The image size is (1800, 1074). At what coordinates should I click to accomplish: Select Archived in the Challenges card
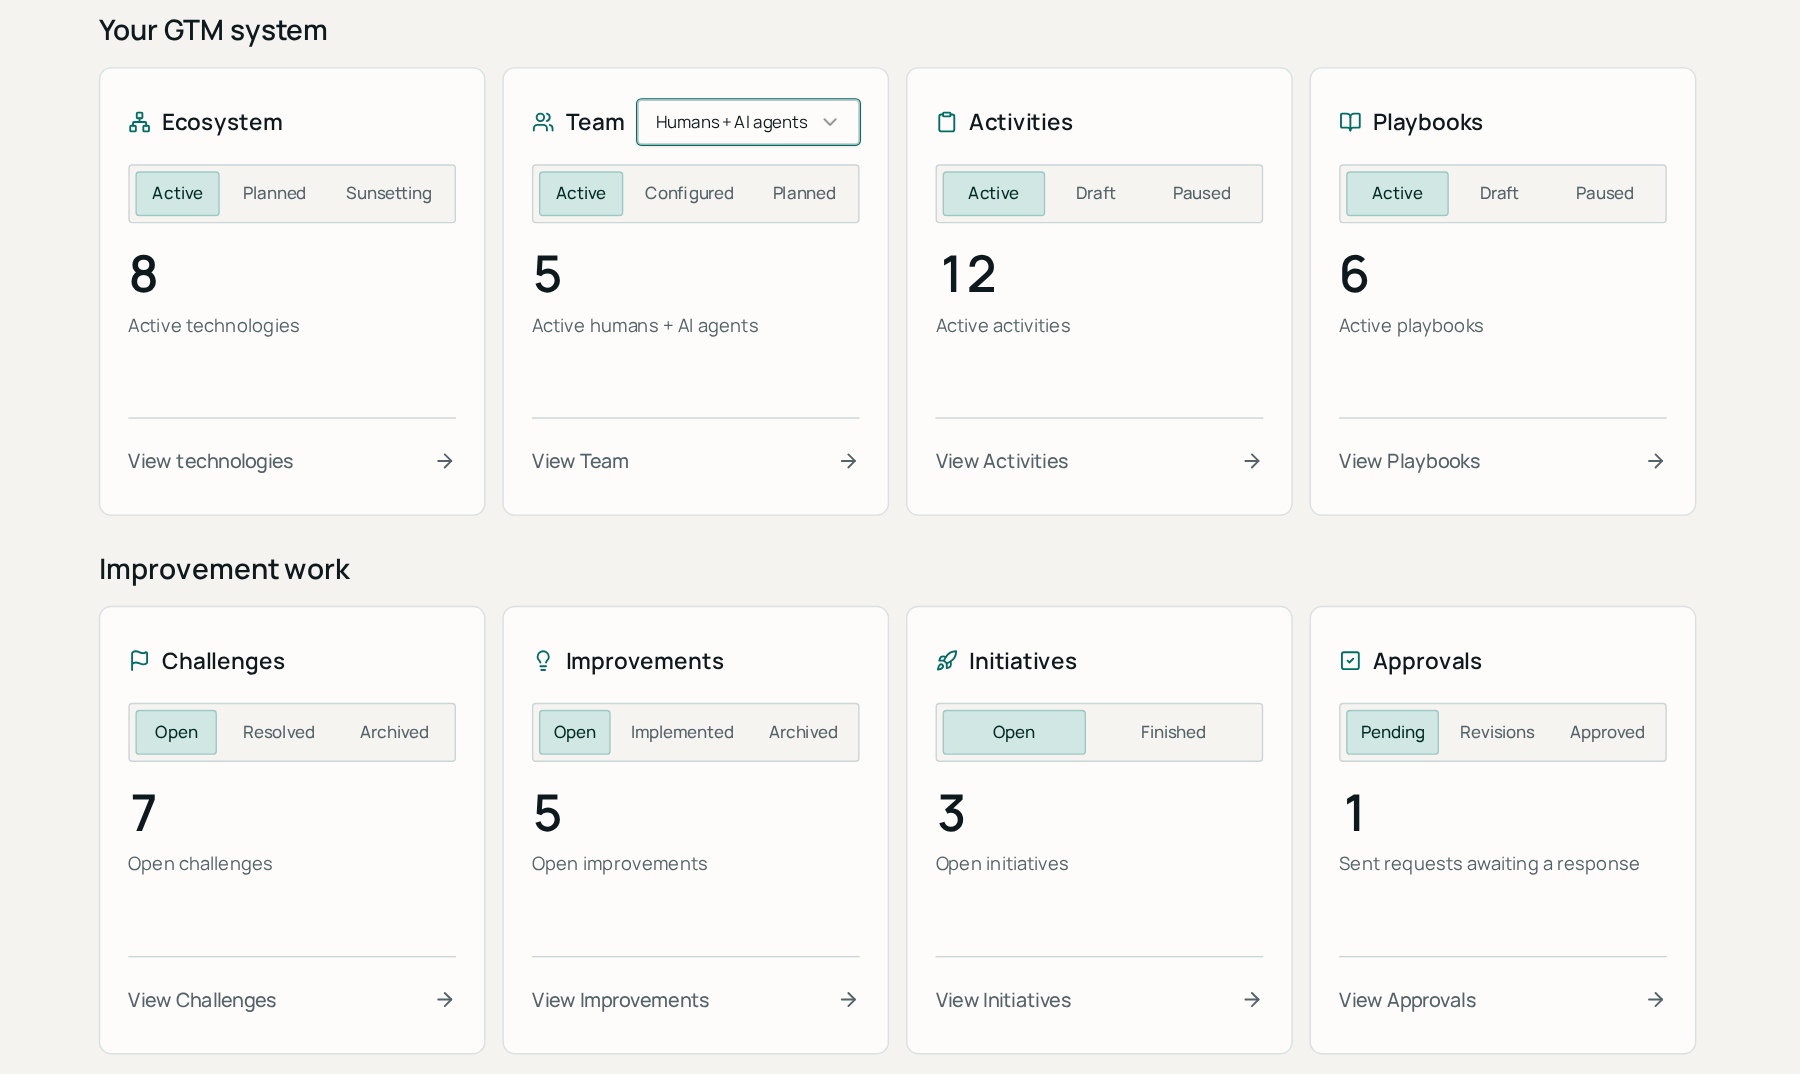394,733
